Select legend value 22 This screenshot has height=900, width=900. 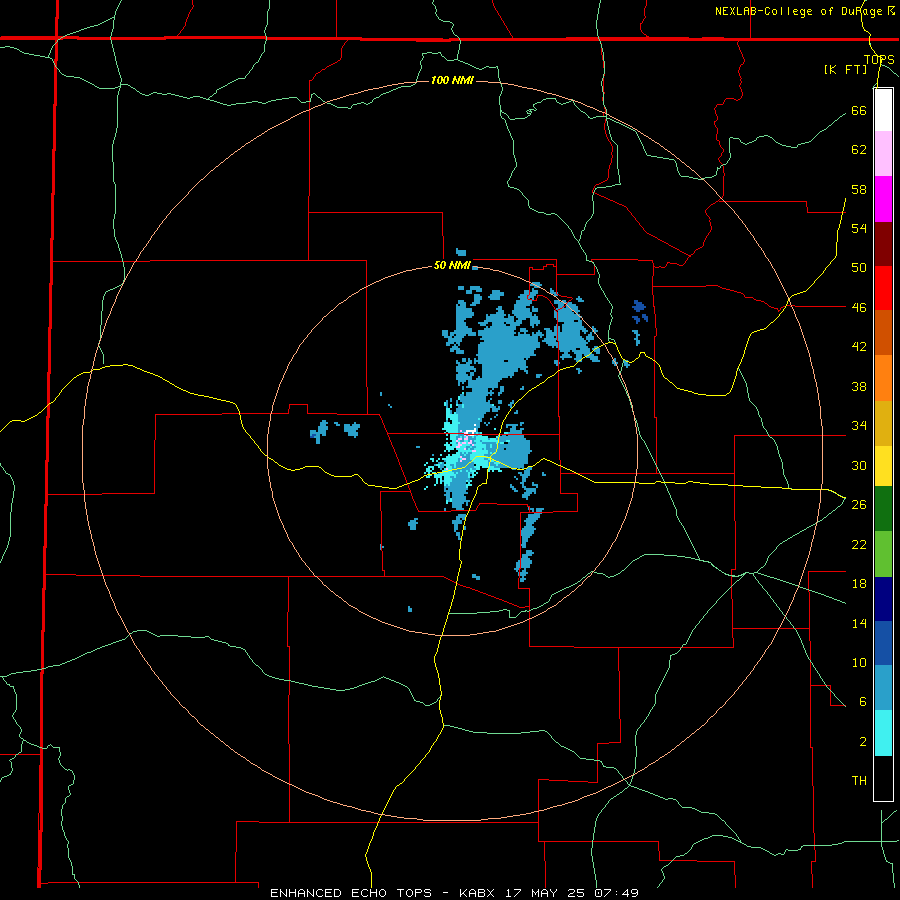pyautogui.click(x=859, y=544)
